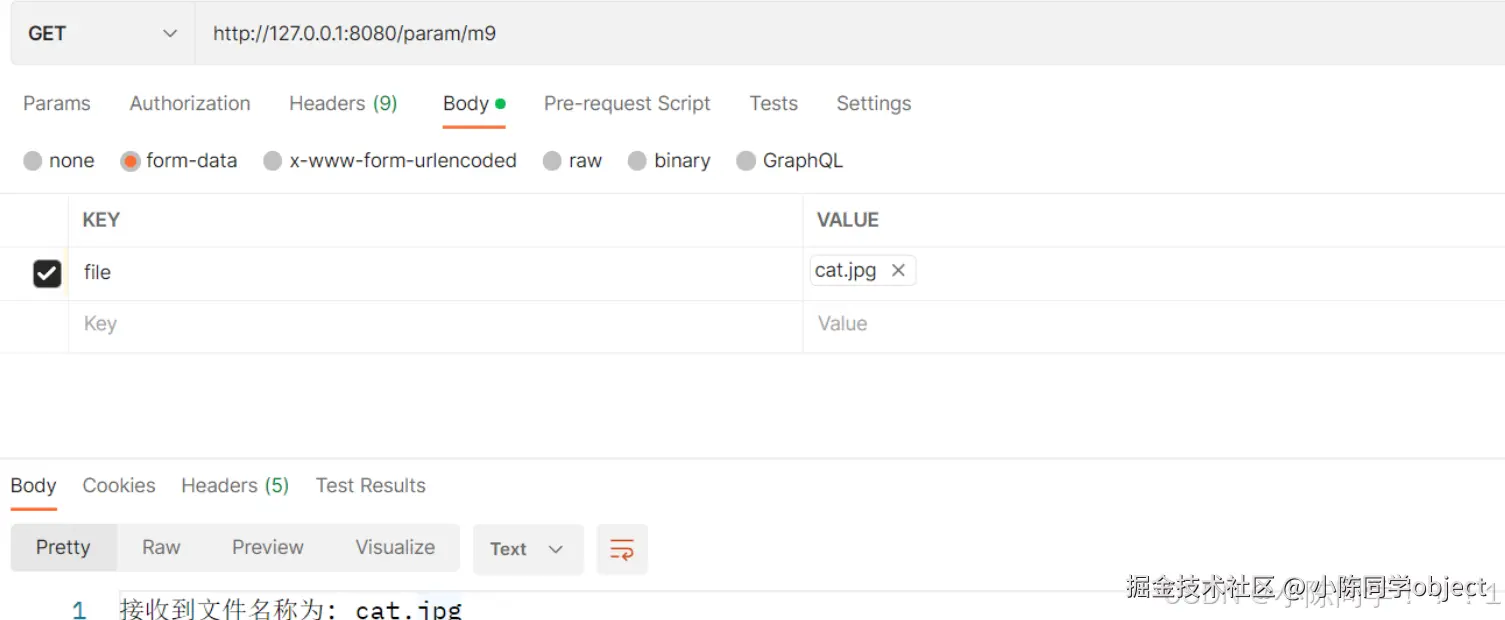Viewport: 1505px width, 620px height.
Task: Switch to Preview response view
Action: (x=268, y=548)
